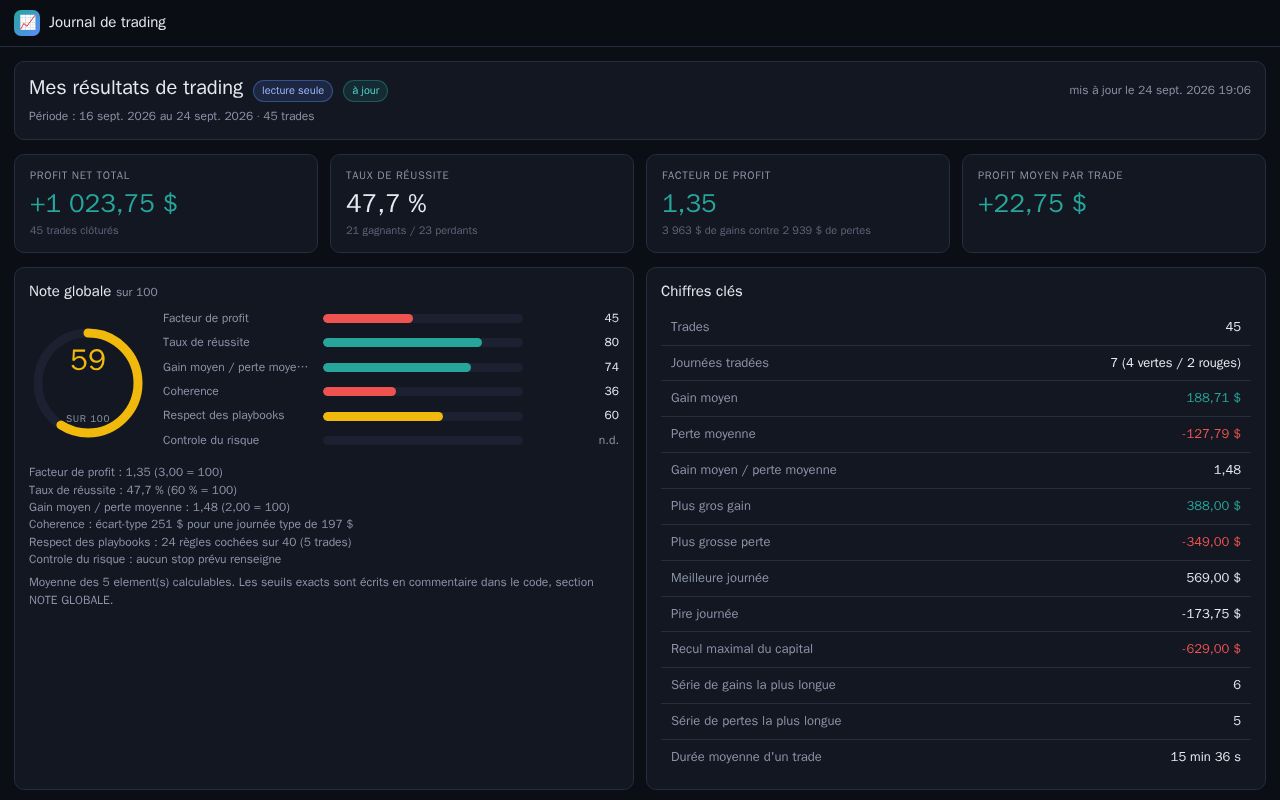The width and height of the screenshot is (1280, 800).
Task: Click the Gain moyen / perte moyenne score bar
Action: [397, 367]
